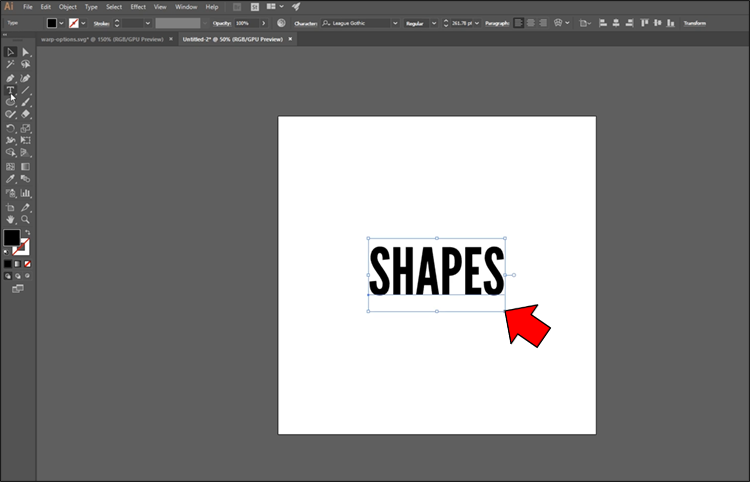
Task: Activate the Zoom tool
Action: pyautogui.click(x=26, y=219)
